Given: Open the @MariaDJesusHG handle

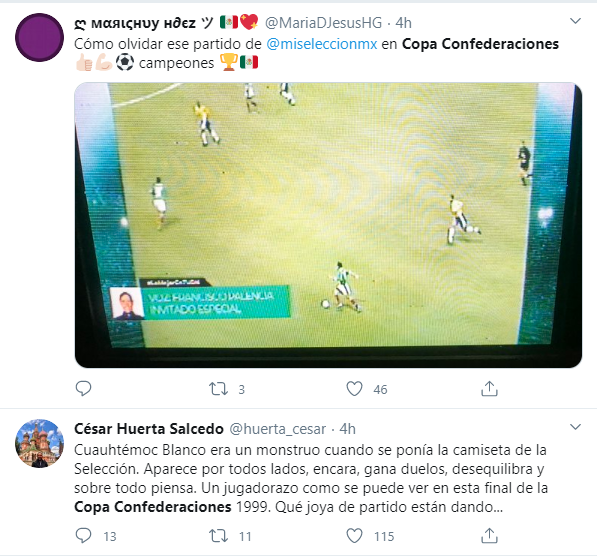Looking at the screenshot, I should (323, 23).
